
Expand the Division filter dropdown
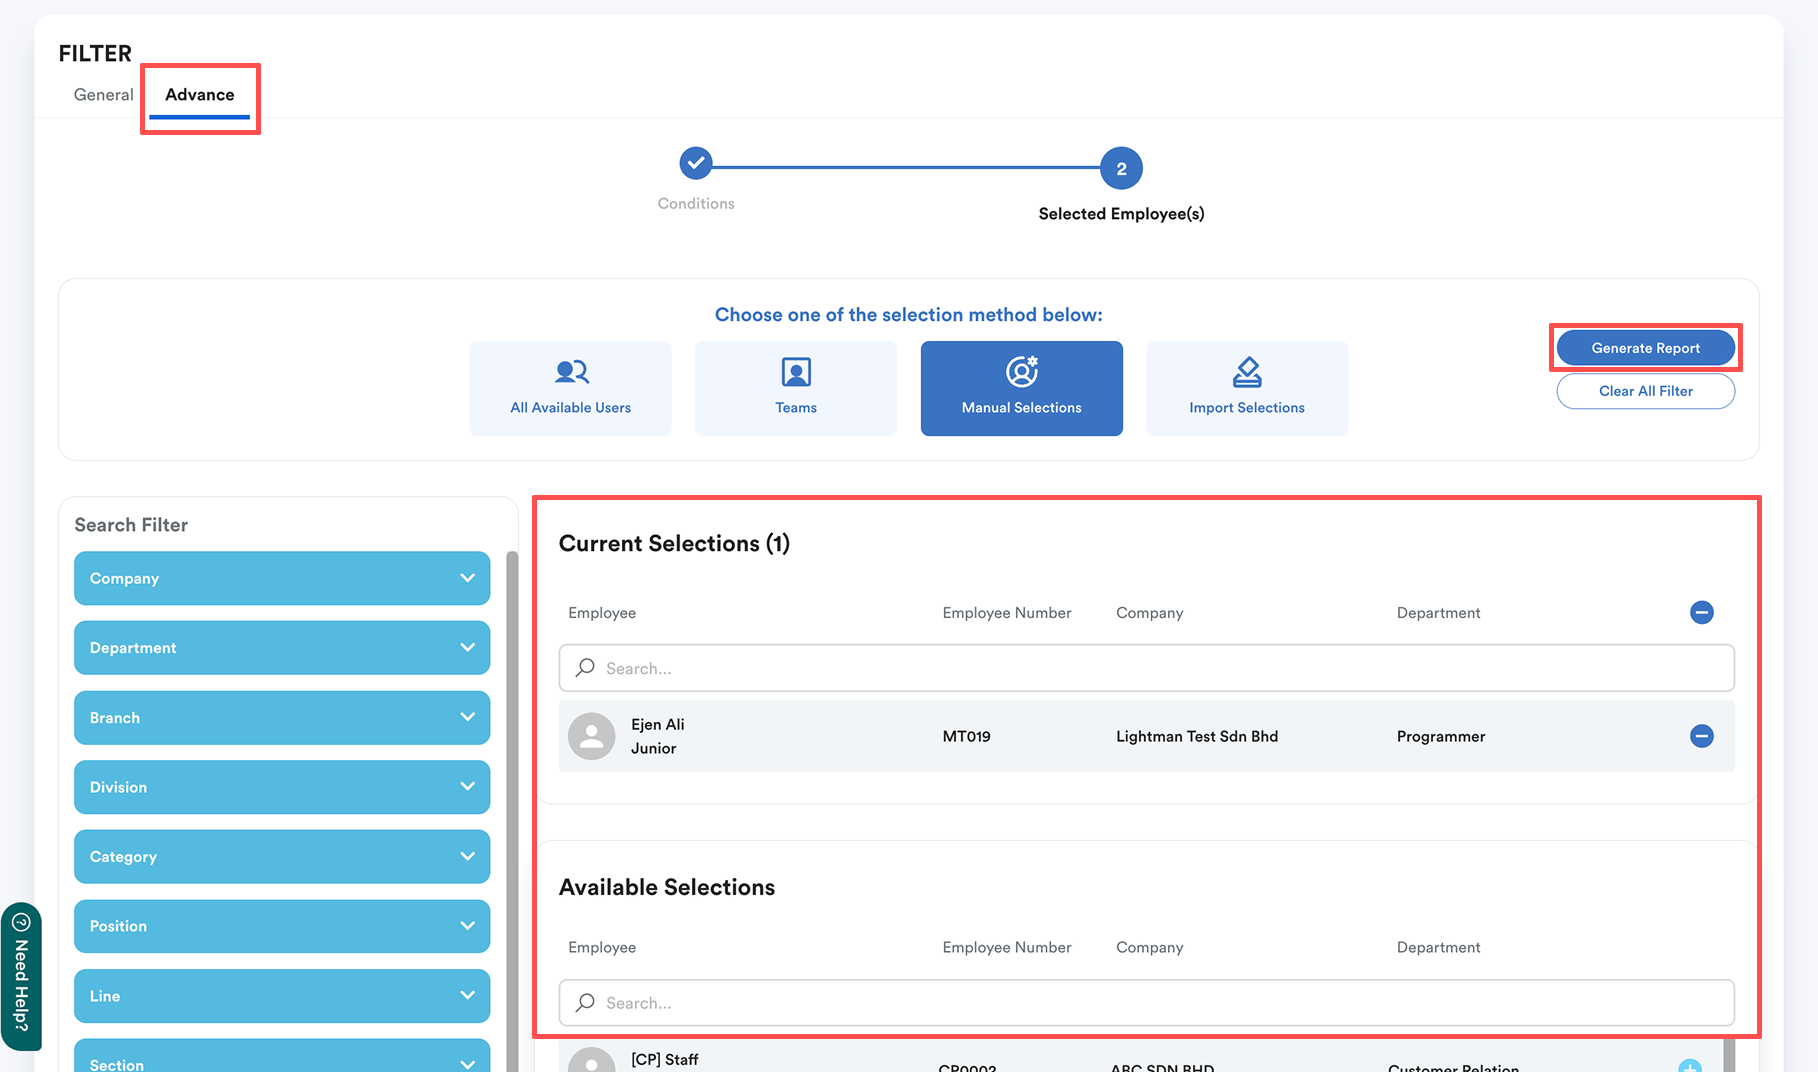282,787
